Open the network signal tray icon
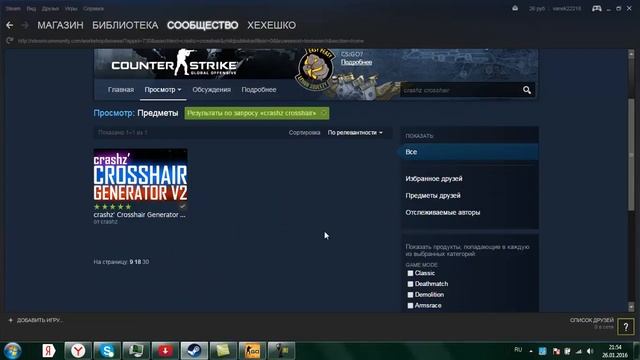The height and width of the screenshot is (360, 640). 578,351
